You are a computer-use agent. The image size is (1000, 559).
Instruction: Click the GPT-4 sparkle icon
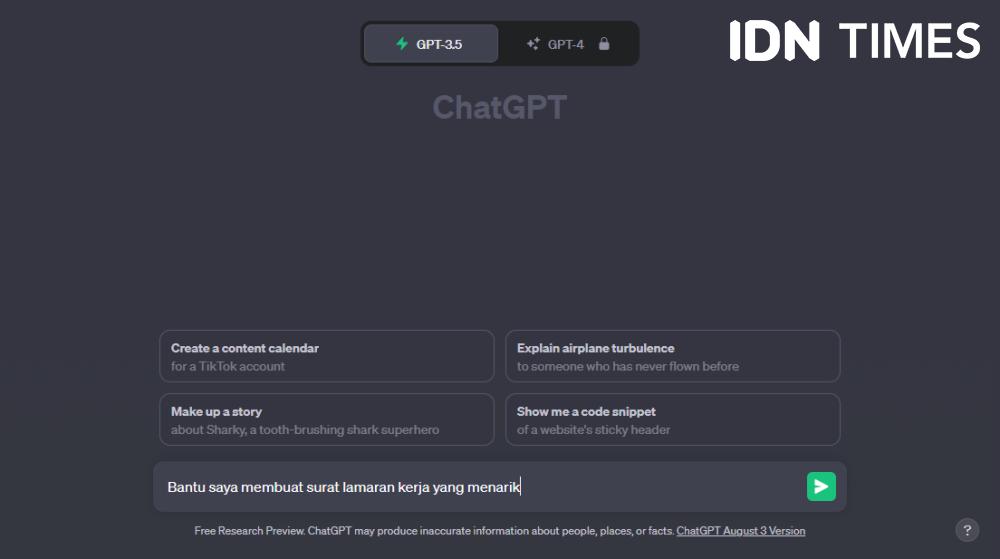pos(533,44)
